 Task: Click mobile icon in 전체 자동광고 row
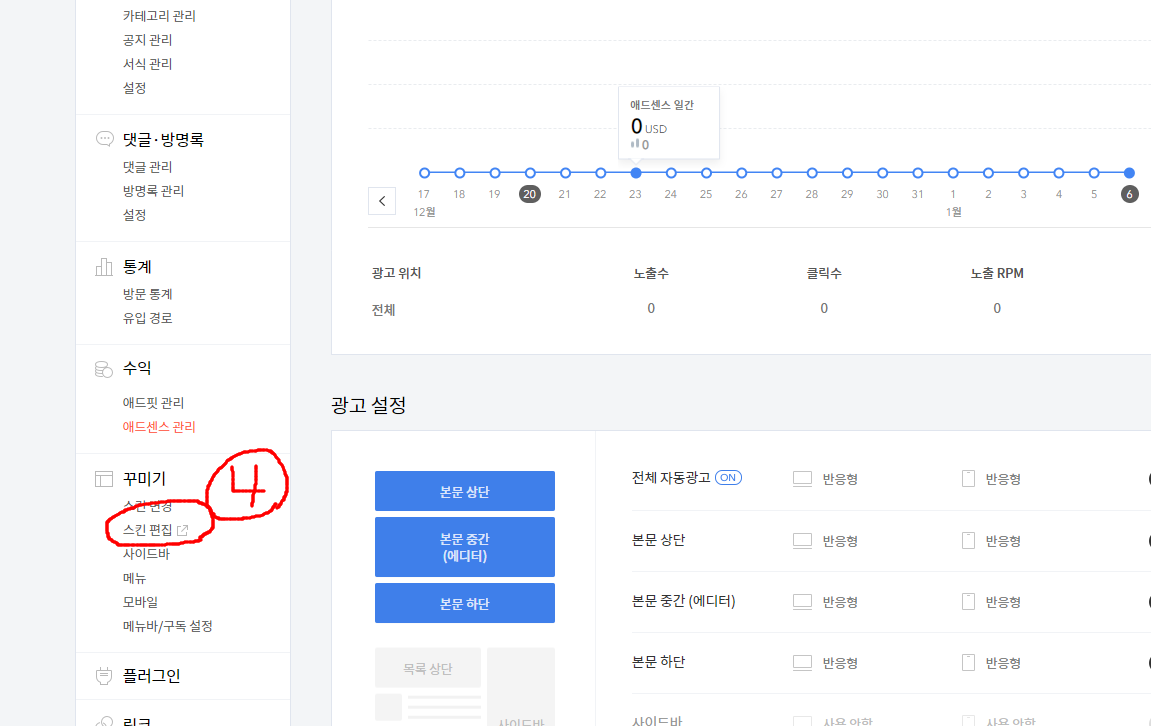pos(968,479)
